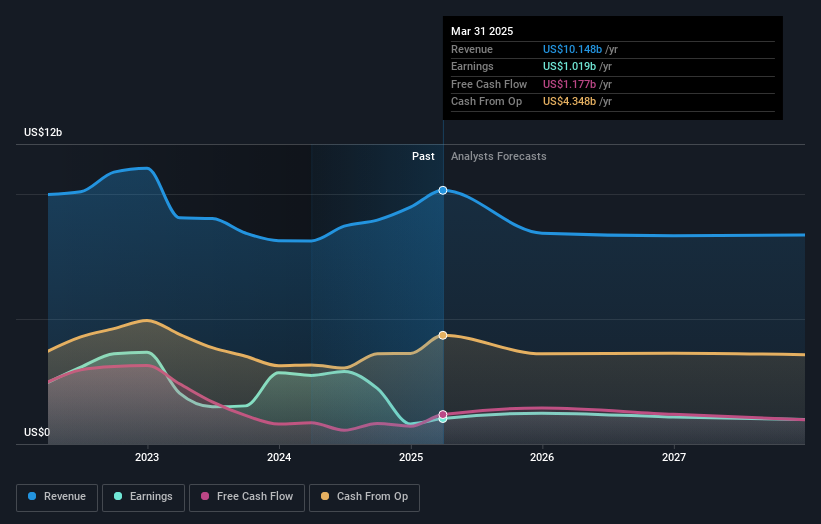821x524 pixels.
Task: Click the Past label on chart
Action: (423, 157)
